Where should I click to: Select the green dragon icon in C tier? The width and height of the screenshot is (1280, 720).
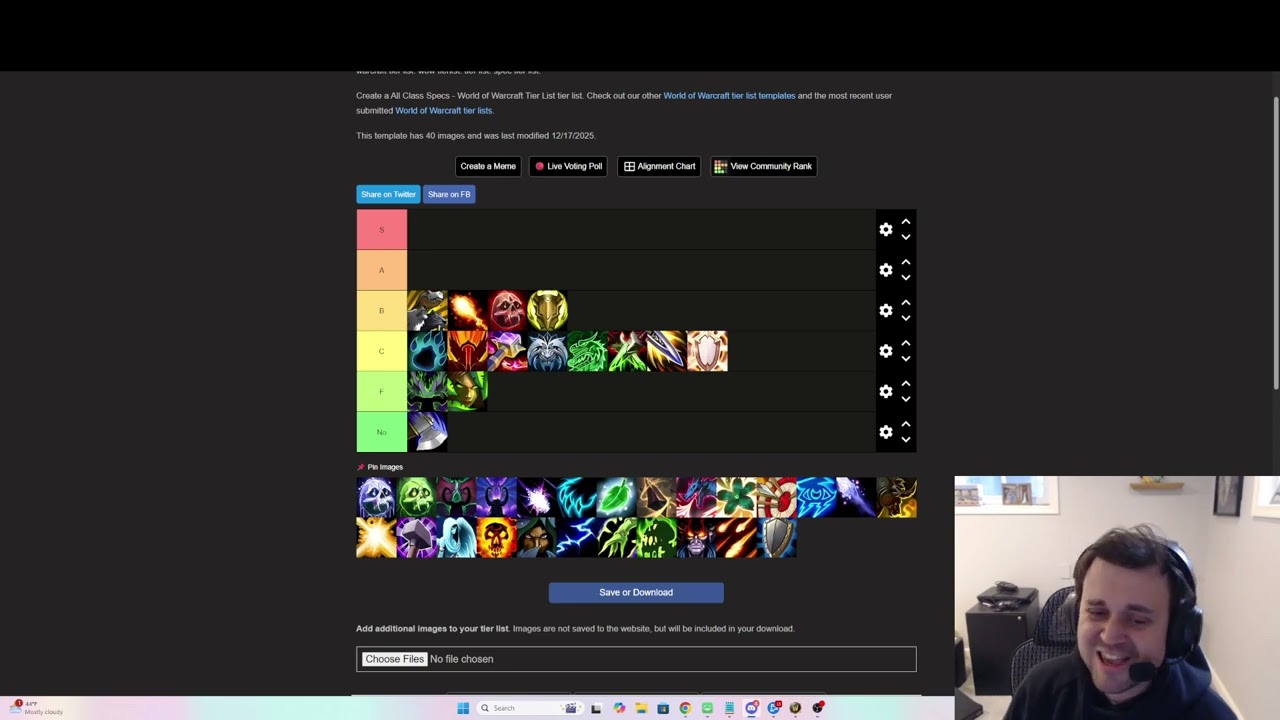(587, 351)
